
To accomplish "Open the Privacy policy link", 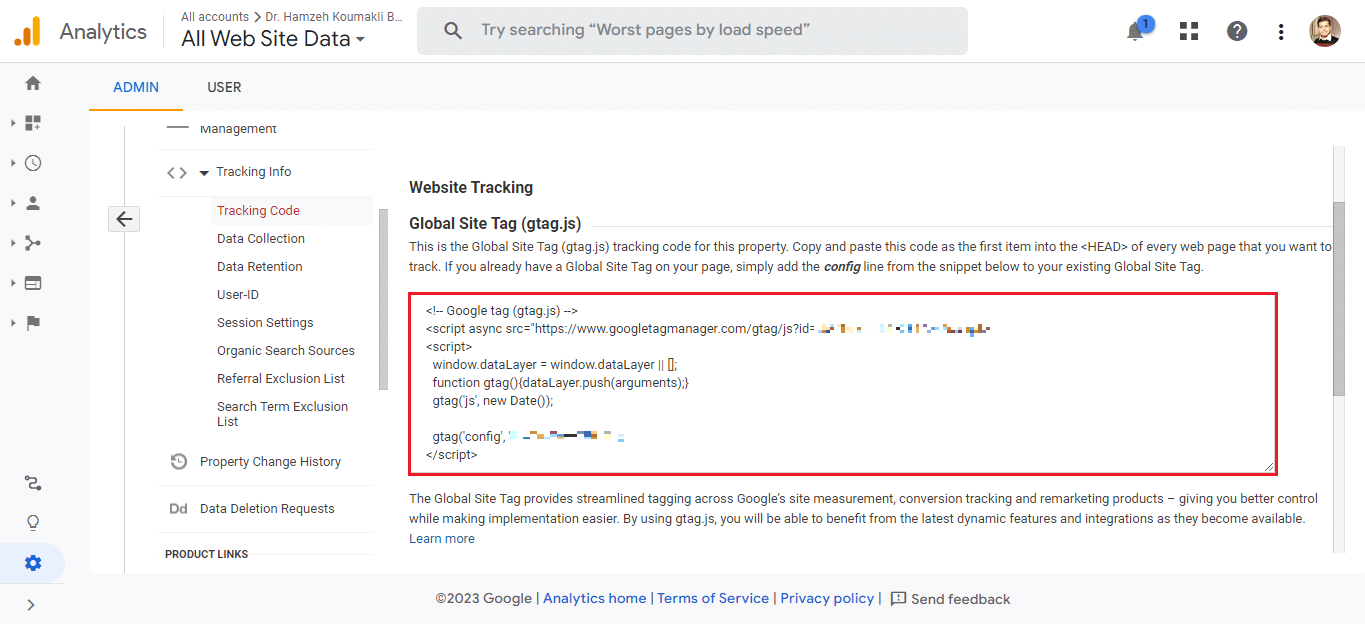I will point(827,598).
